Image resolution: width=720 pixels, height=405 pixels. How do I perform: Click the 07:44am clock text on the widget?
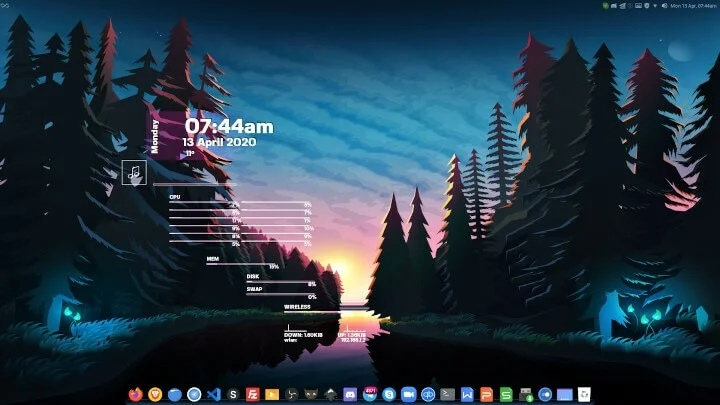[x=229, y=126]
